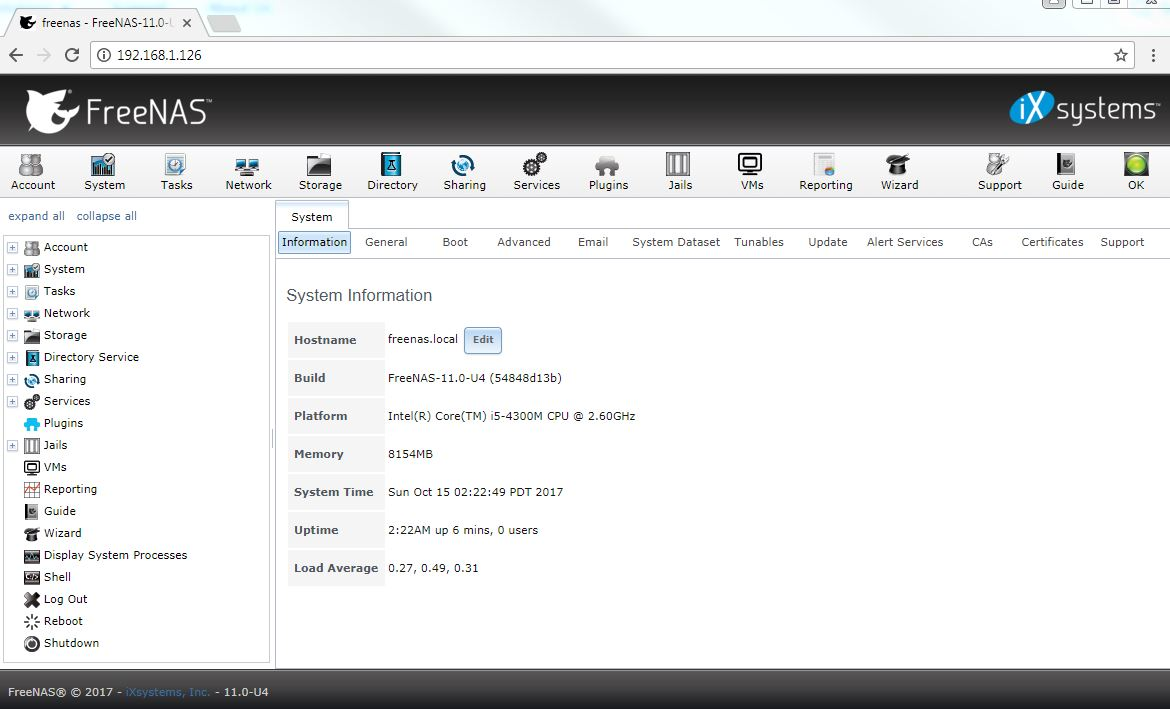Open the Services toolbar icon
This screenshot has width=1170, height=709.
536,172
